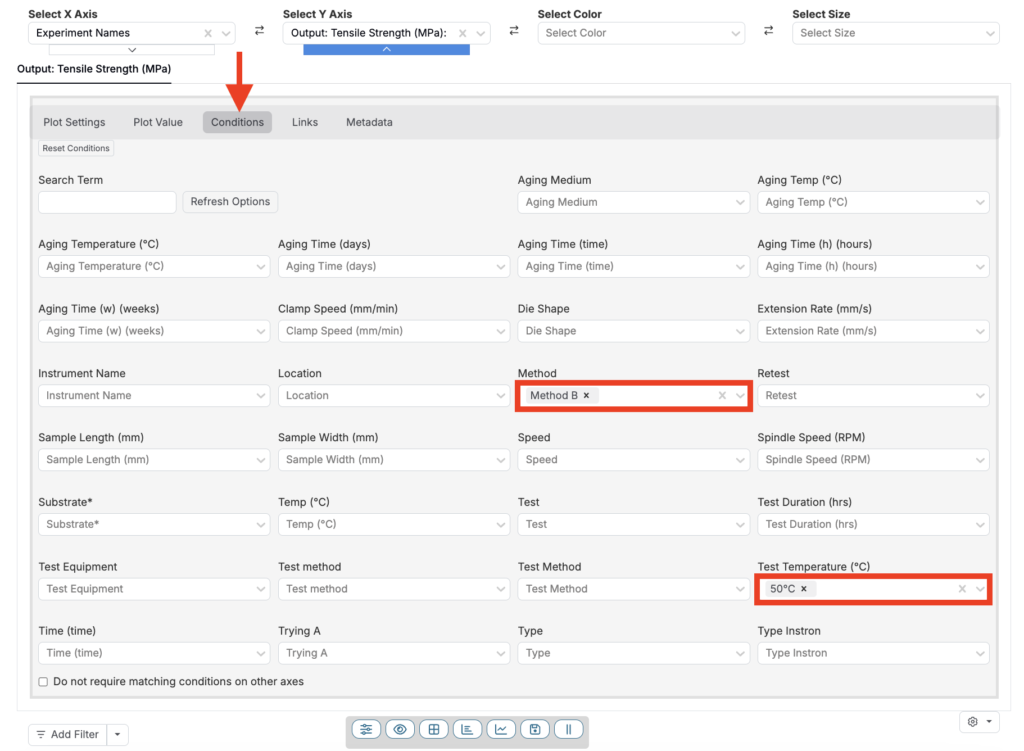Collapse the Y axis panel with the blue up chevron
The height and width of the screenshot is (751, 1024).
click(x=387, y=50)
